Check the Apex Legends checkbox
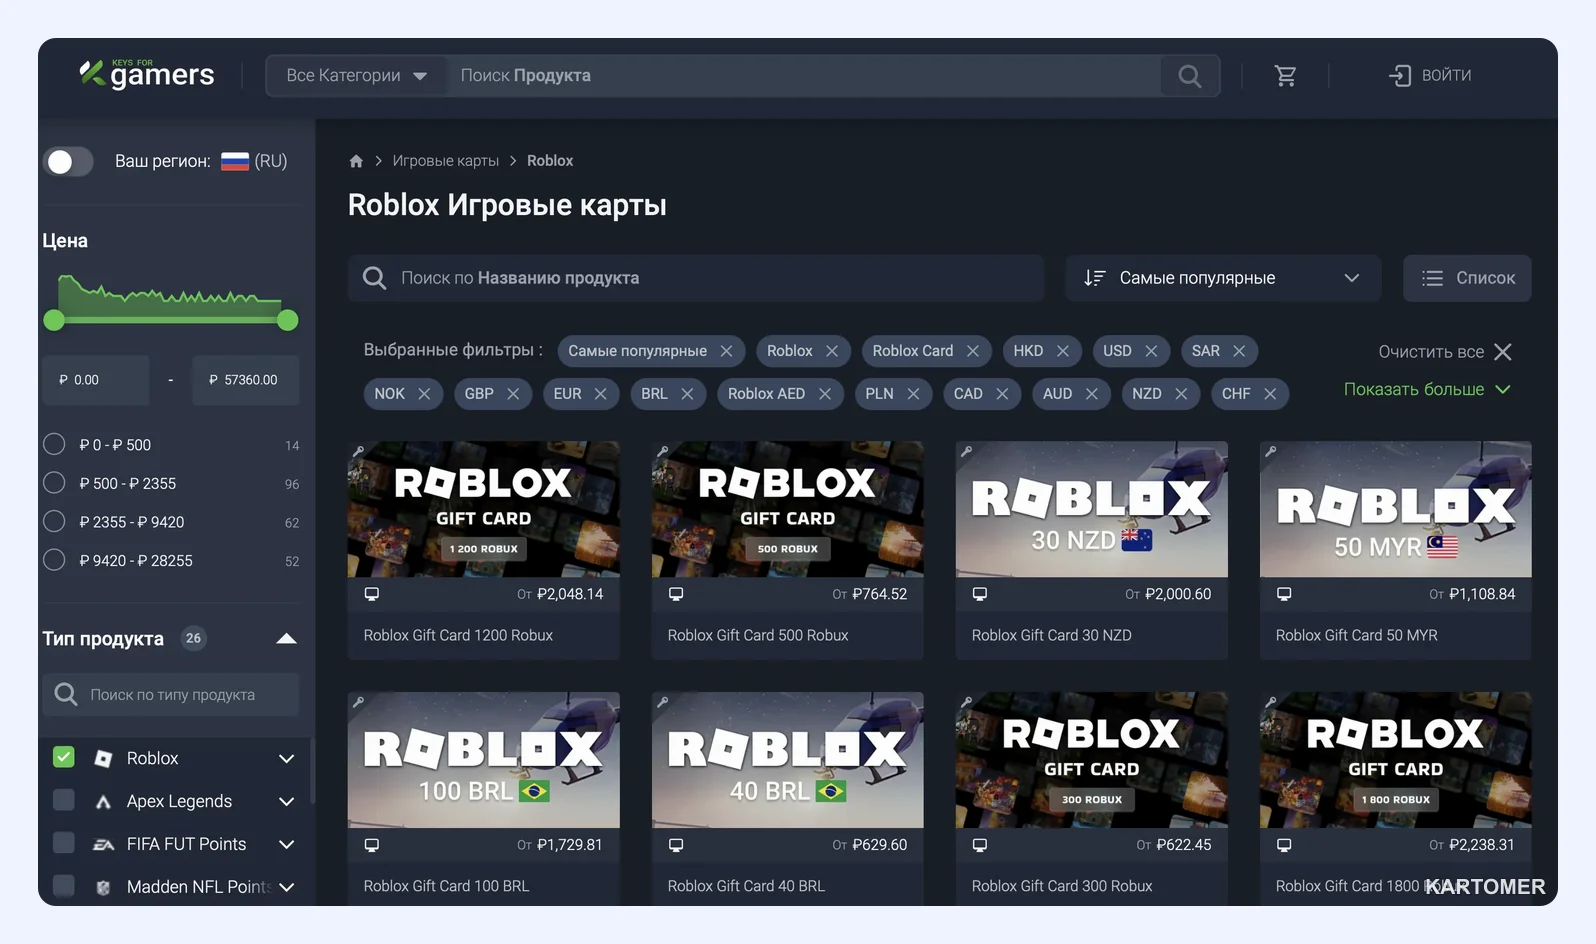 (x=63, y=800)
